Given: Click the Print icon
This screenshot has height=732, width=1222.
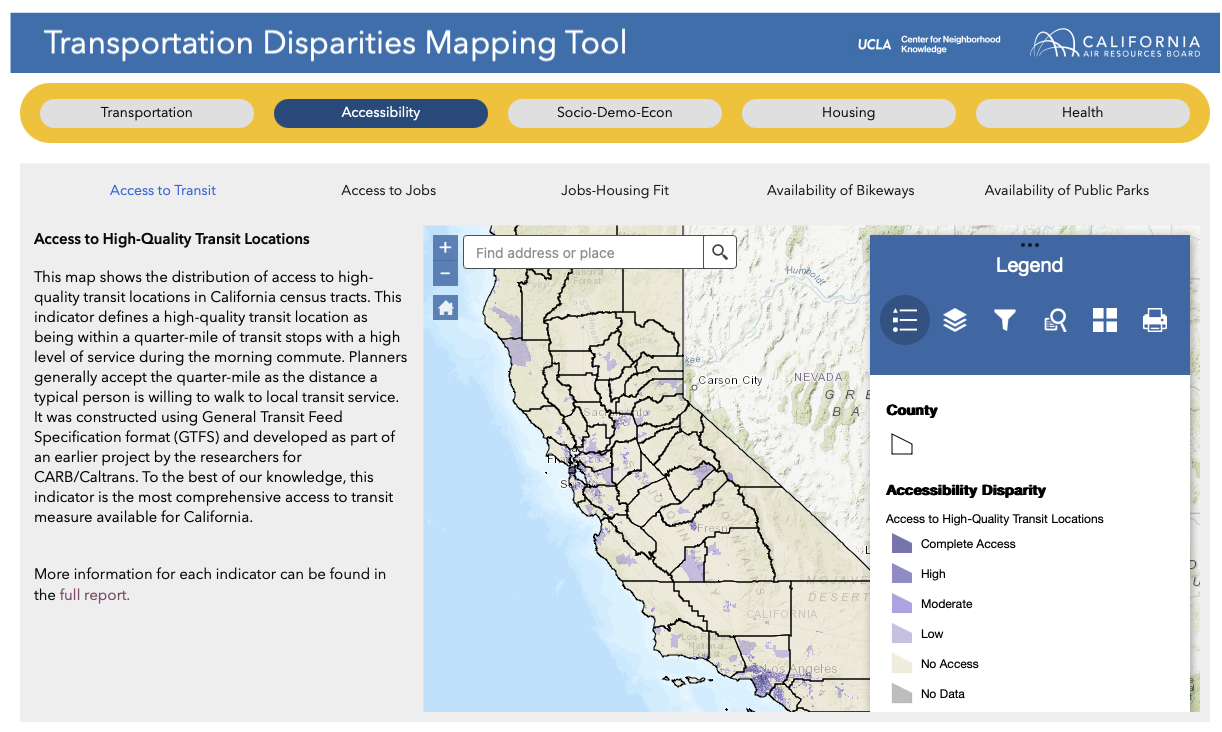Looking at the screenshot, I should point(1155,320).
